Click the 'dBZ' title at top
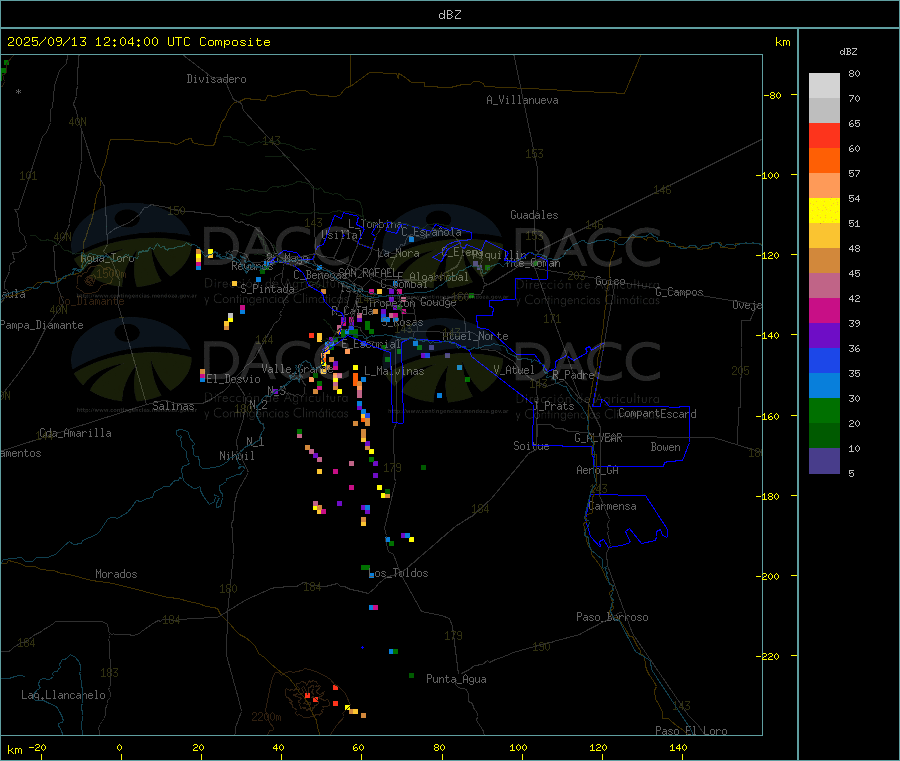 [449, 15]
